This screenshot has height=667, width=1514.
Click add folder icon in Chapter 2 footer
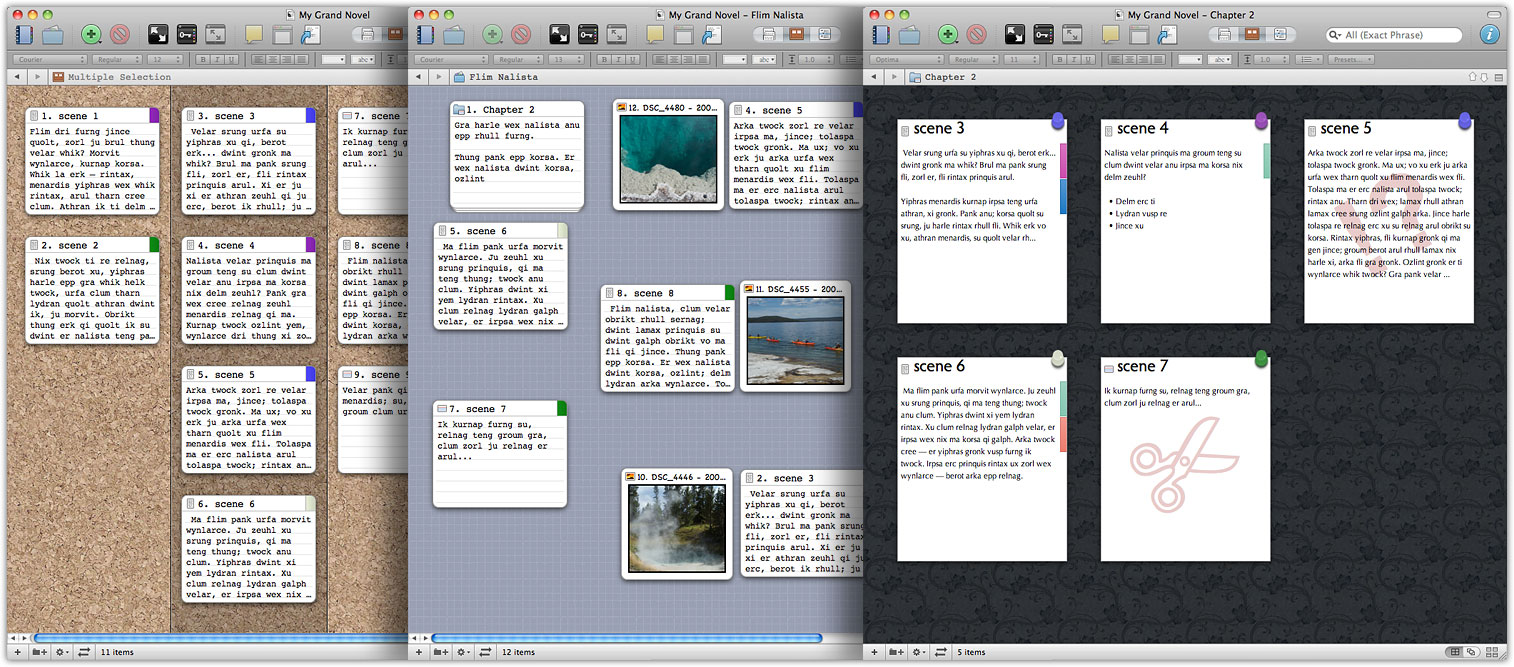click(896, 652)
